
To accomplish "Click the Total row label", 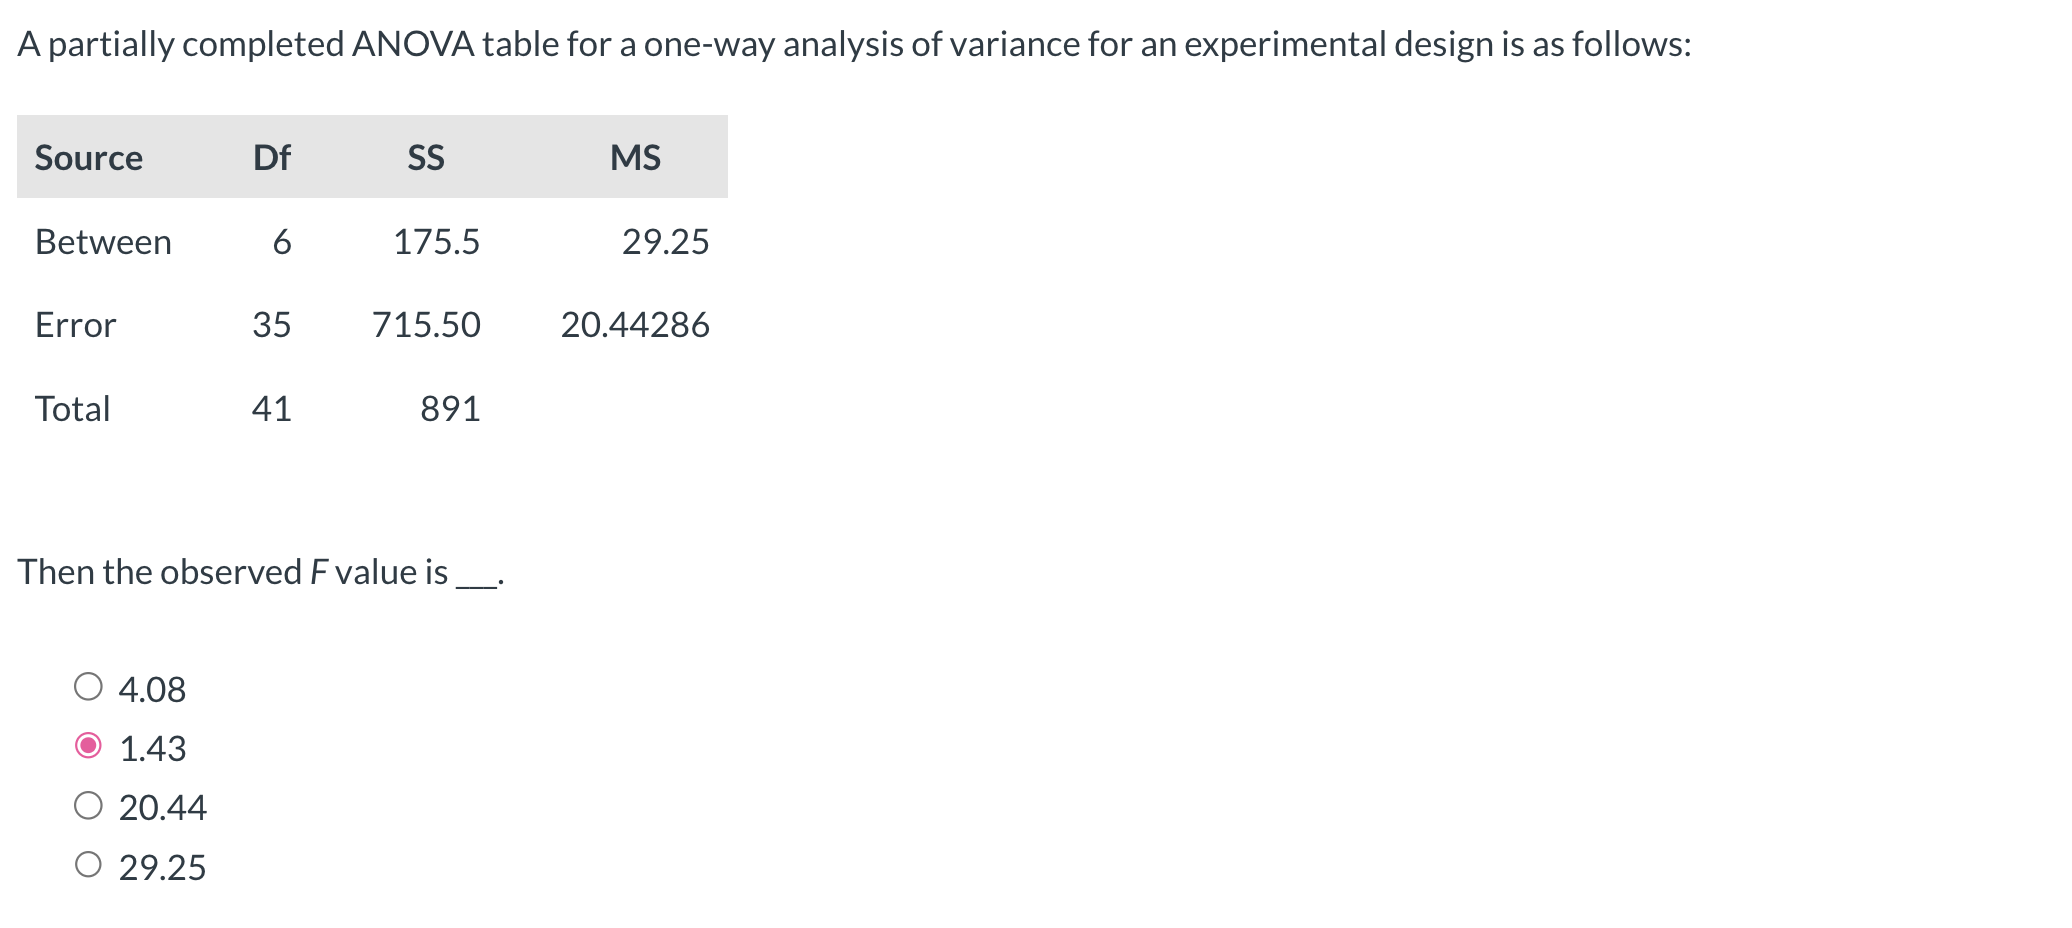I will [72, 407].
